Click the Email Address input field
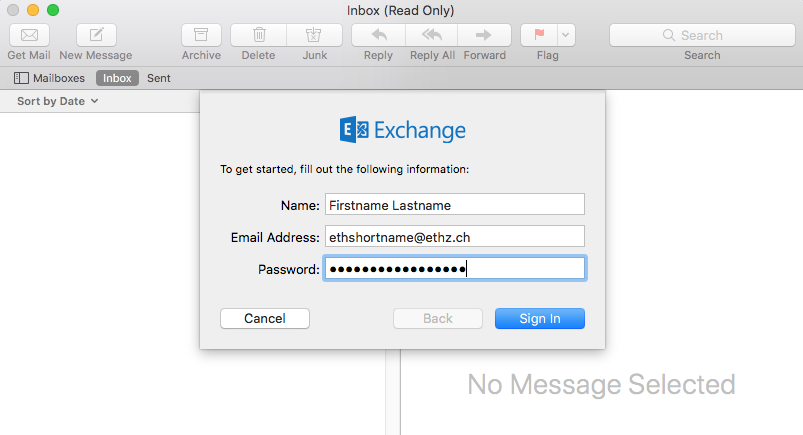 455,237
